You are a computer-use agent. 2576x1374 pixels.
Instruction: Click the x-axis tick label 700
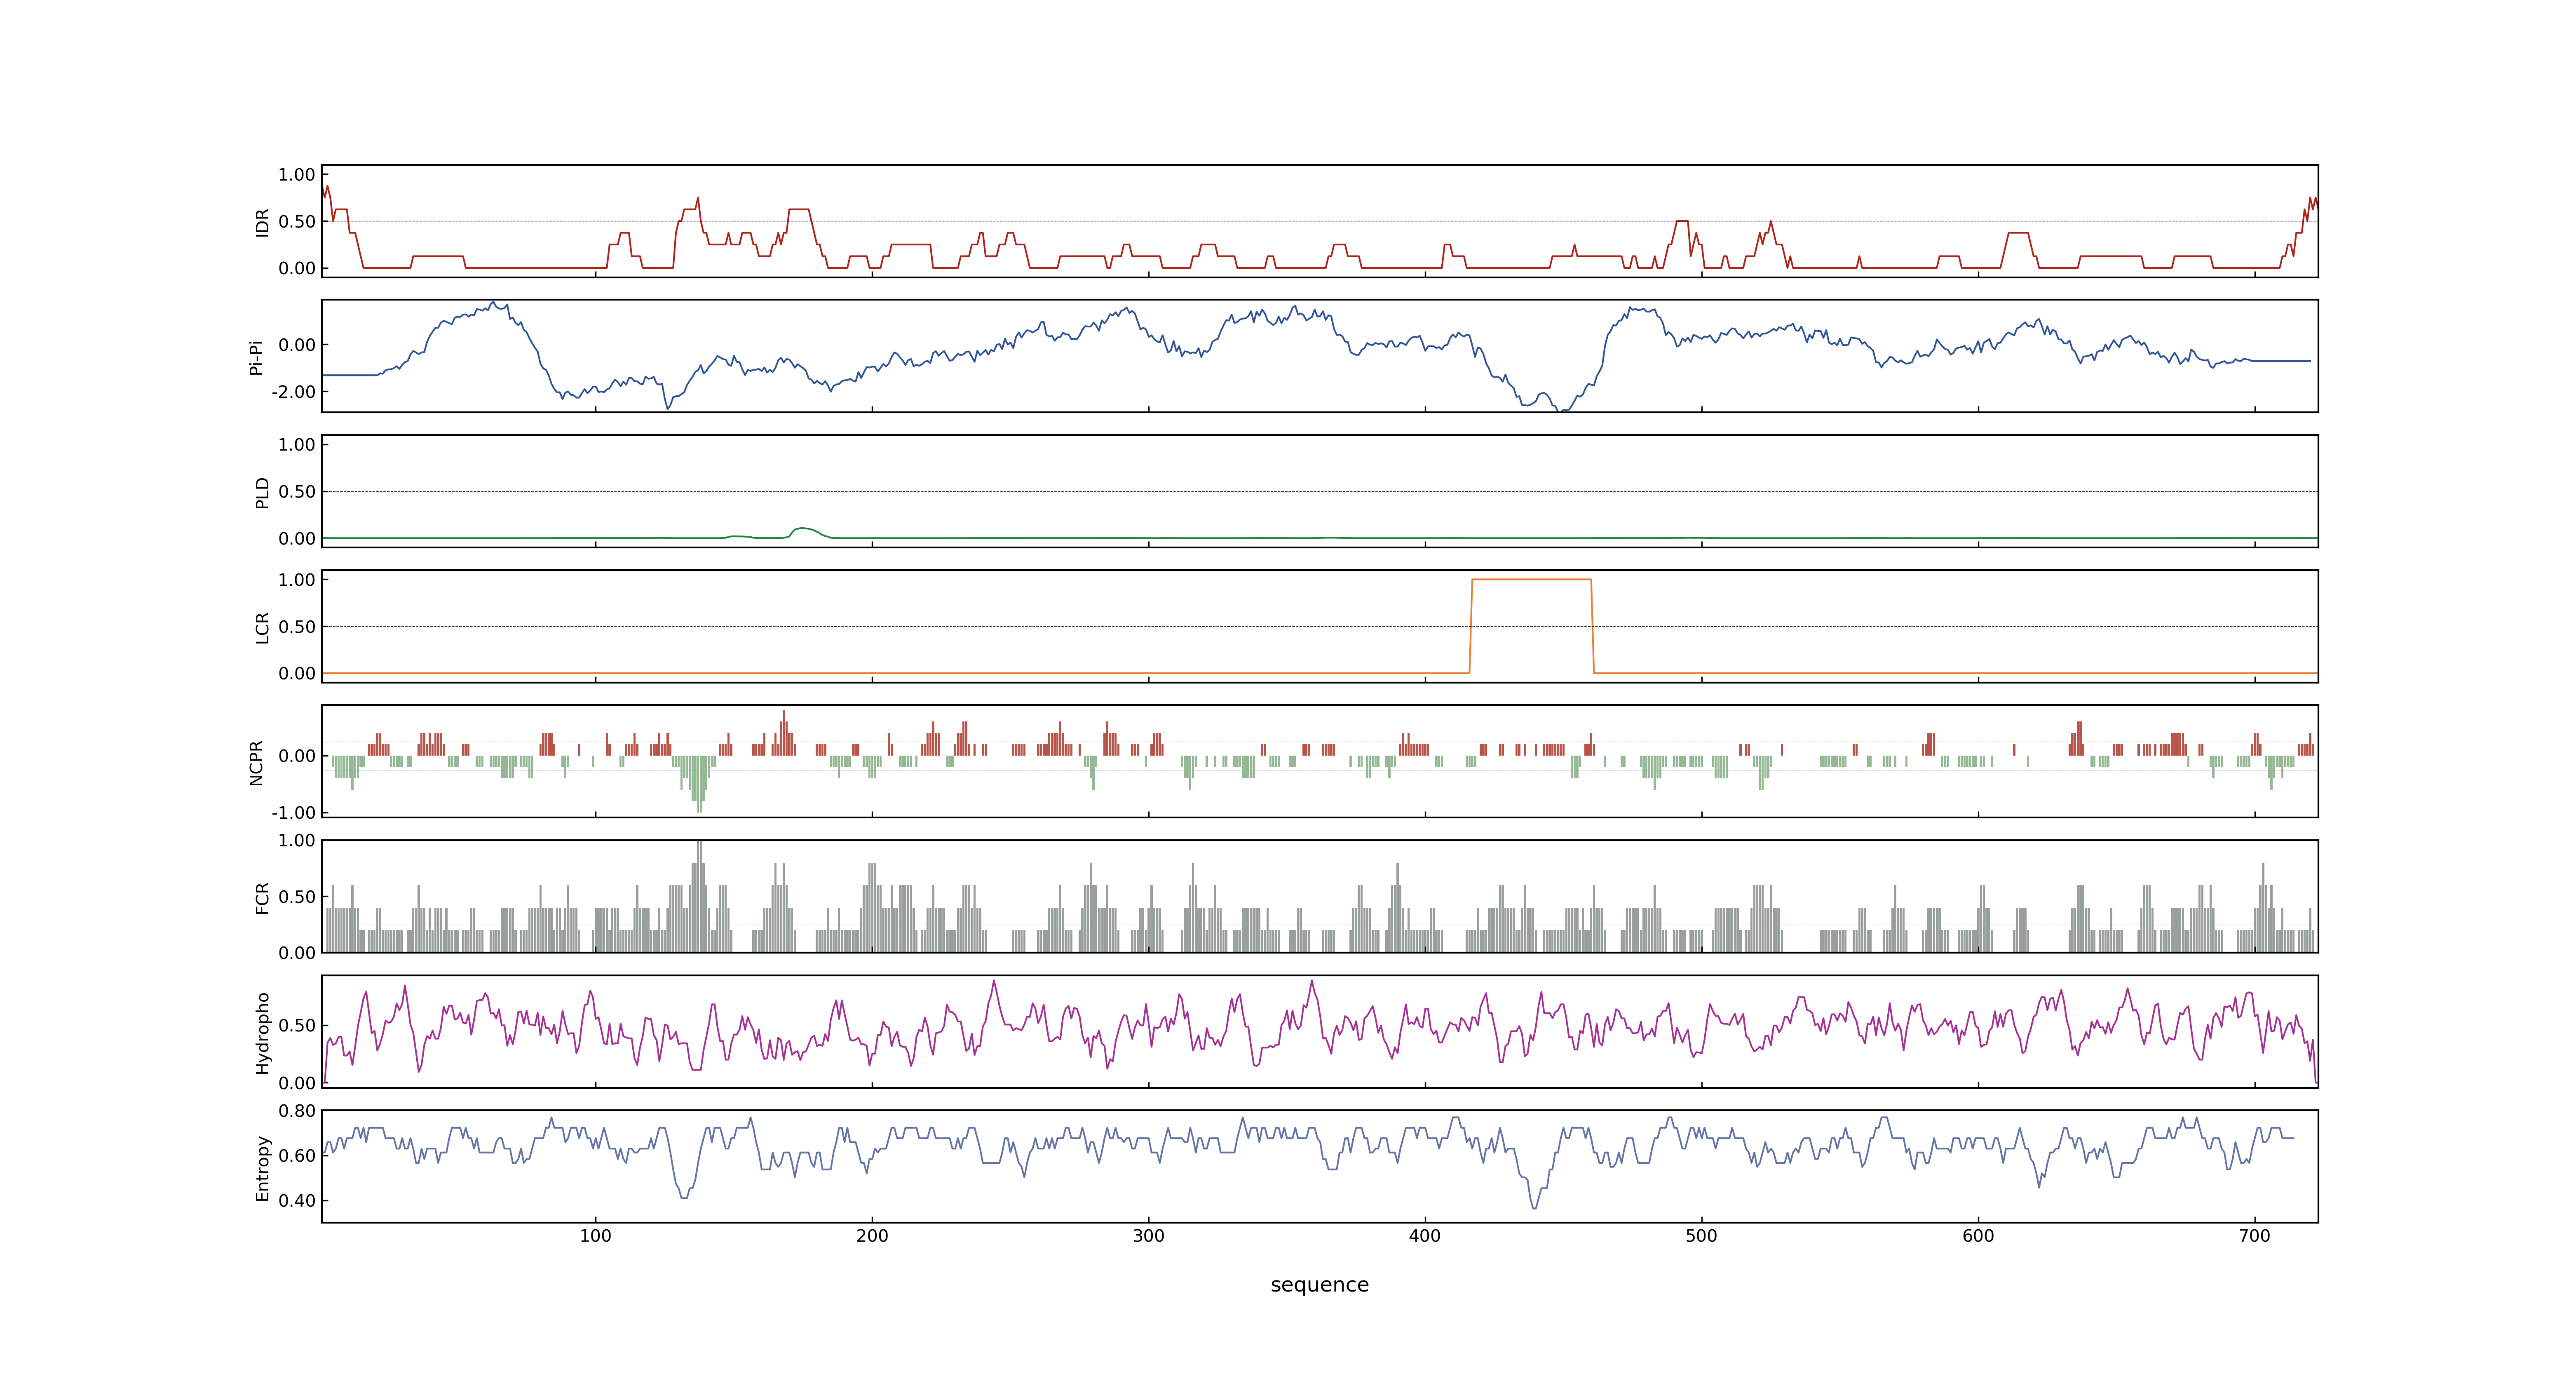point(2255,1236)
